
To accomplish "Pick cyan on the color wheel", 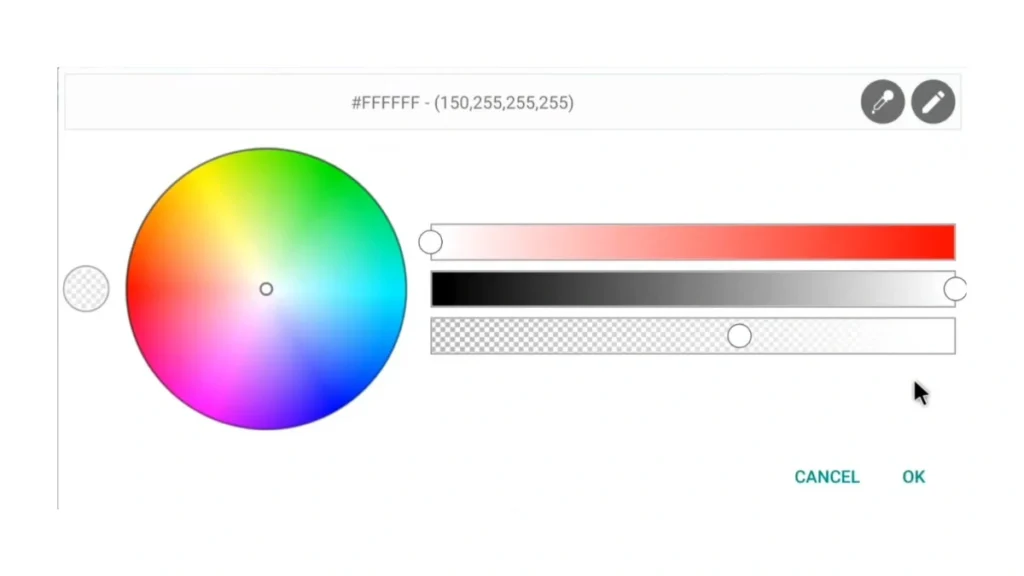I will [392, 289].
